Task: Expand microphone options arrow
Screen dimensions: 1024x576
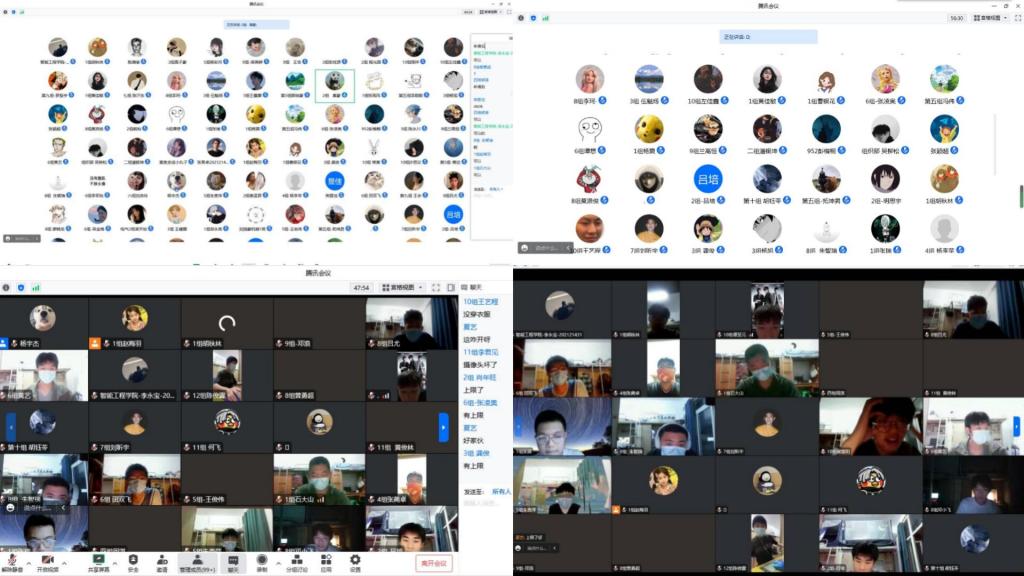Action: (x=26, y=560)
